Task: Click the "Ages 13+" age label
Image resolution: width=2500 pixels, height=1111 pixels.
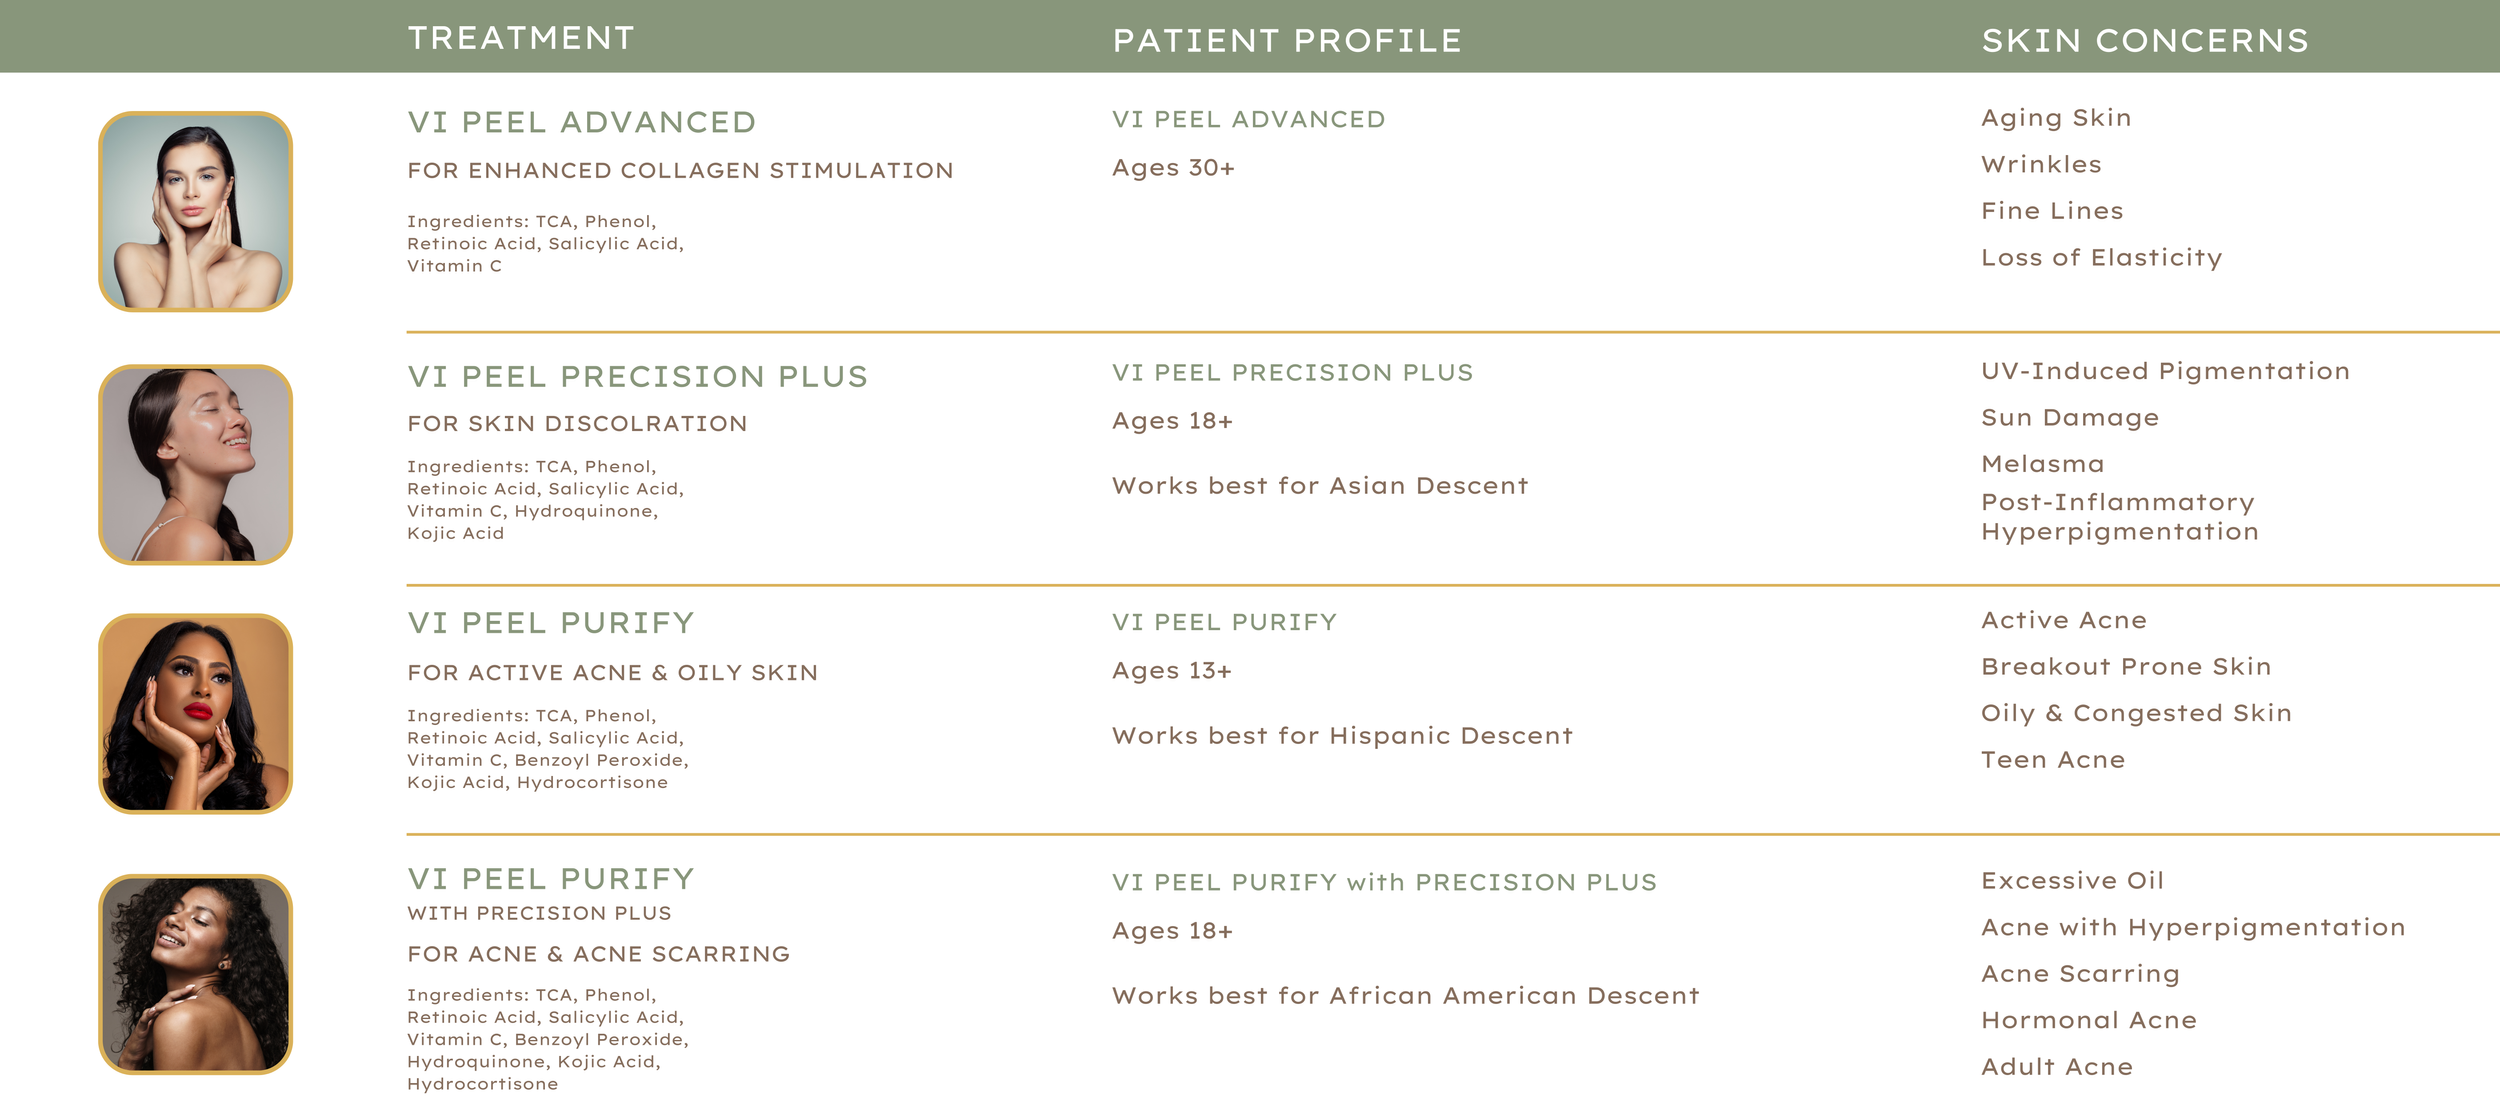Action: (1172, 671)
